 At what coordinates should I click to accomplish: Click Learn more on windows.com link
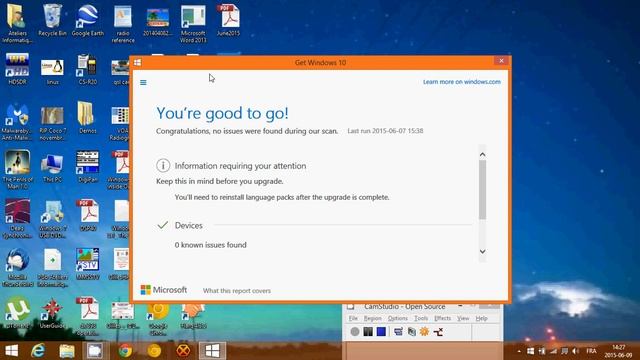pos(462,82)
